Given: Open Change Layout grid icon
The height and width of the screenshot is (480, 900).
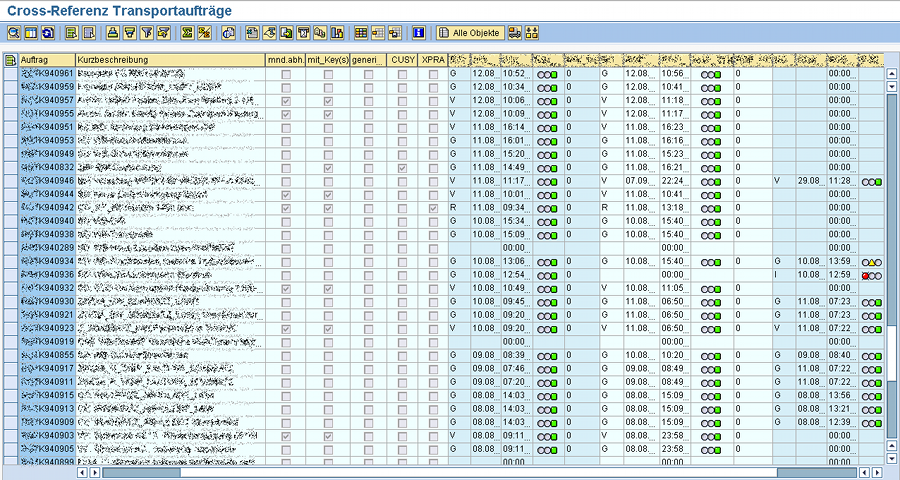Looking at the screenshot, I should (360, 33).
